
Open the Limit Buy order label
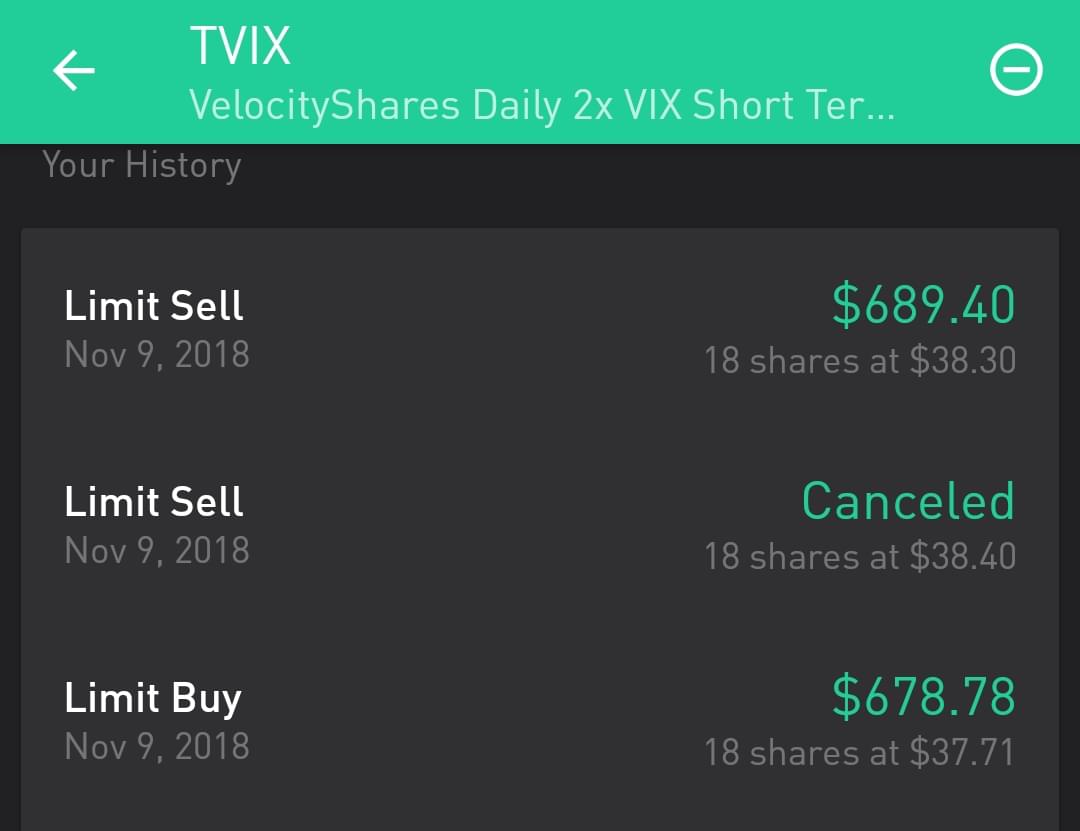click(153, 698)
